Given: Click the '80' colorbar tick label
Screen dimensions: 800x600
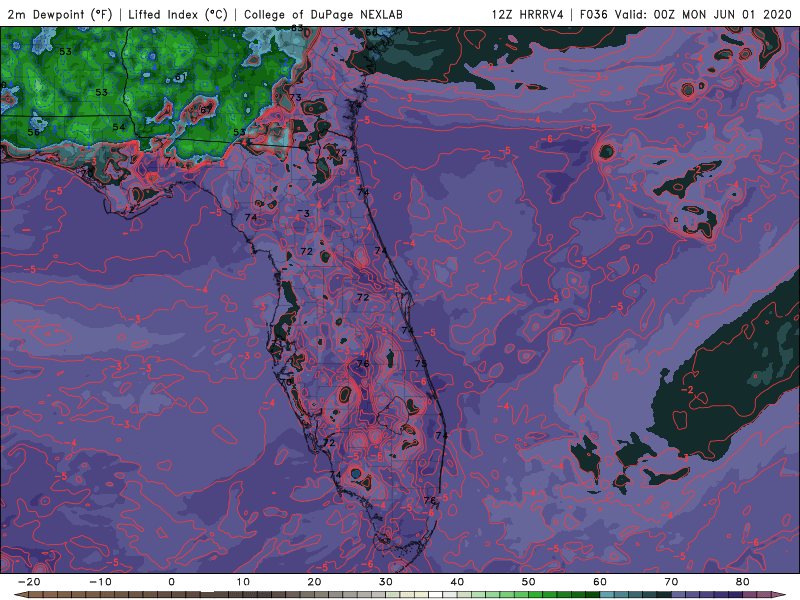Looking at the screenshot, I should [743, 582].
